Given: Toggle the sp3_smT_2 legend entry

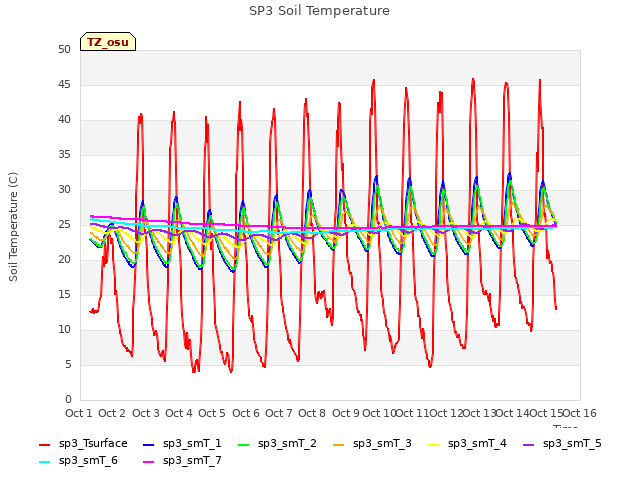Looking at the screenshot, I should 277,443.
